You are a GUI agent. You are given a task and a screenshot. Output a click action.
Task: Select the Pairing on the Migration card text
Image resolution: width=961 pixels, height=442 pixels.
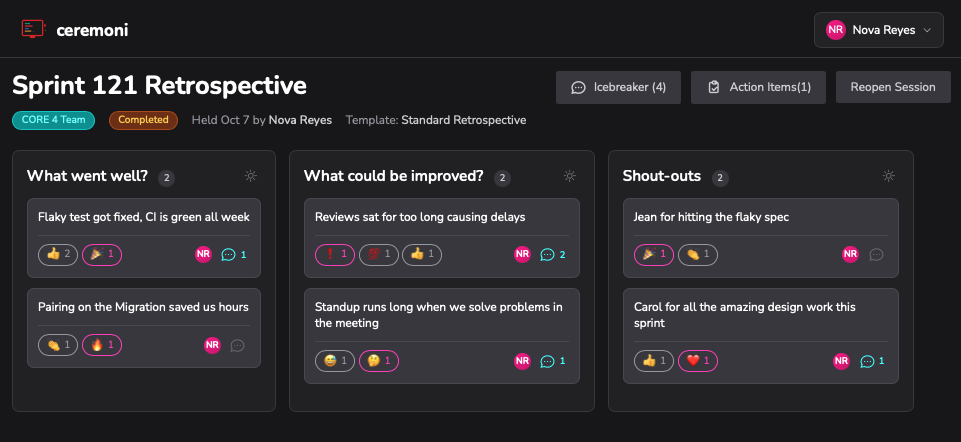(143, 307)
